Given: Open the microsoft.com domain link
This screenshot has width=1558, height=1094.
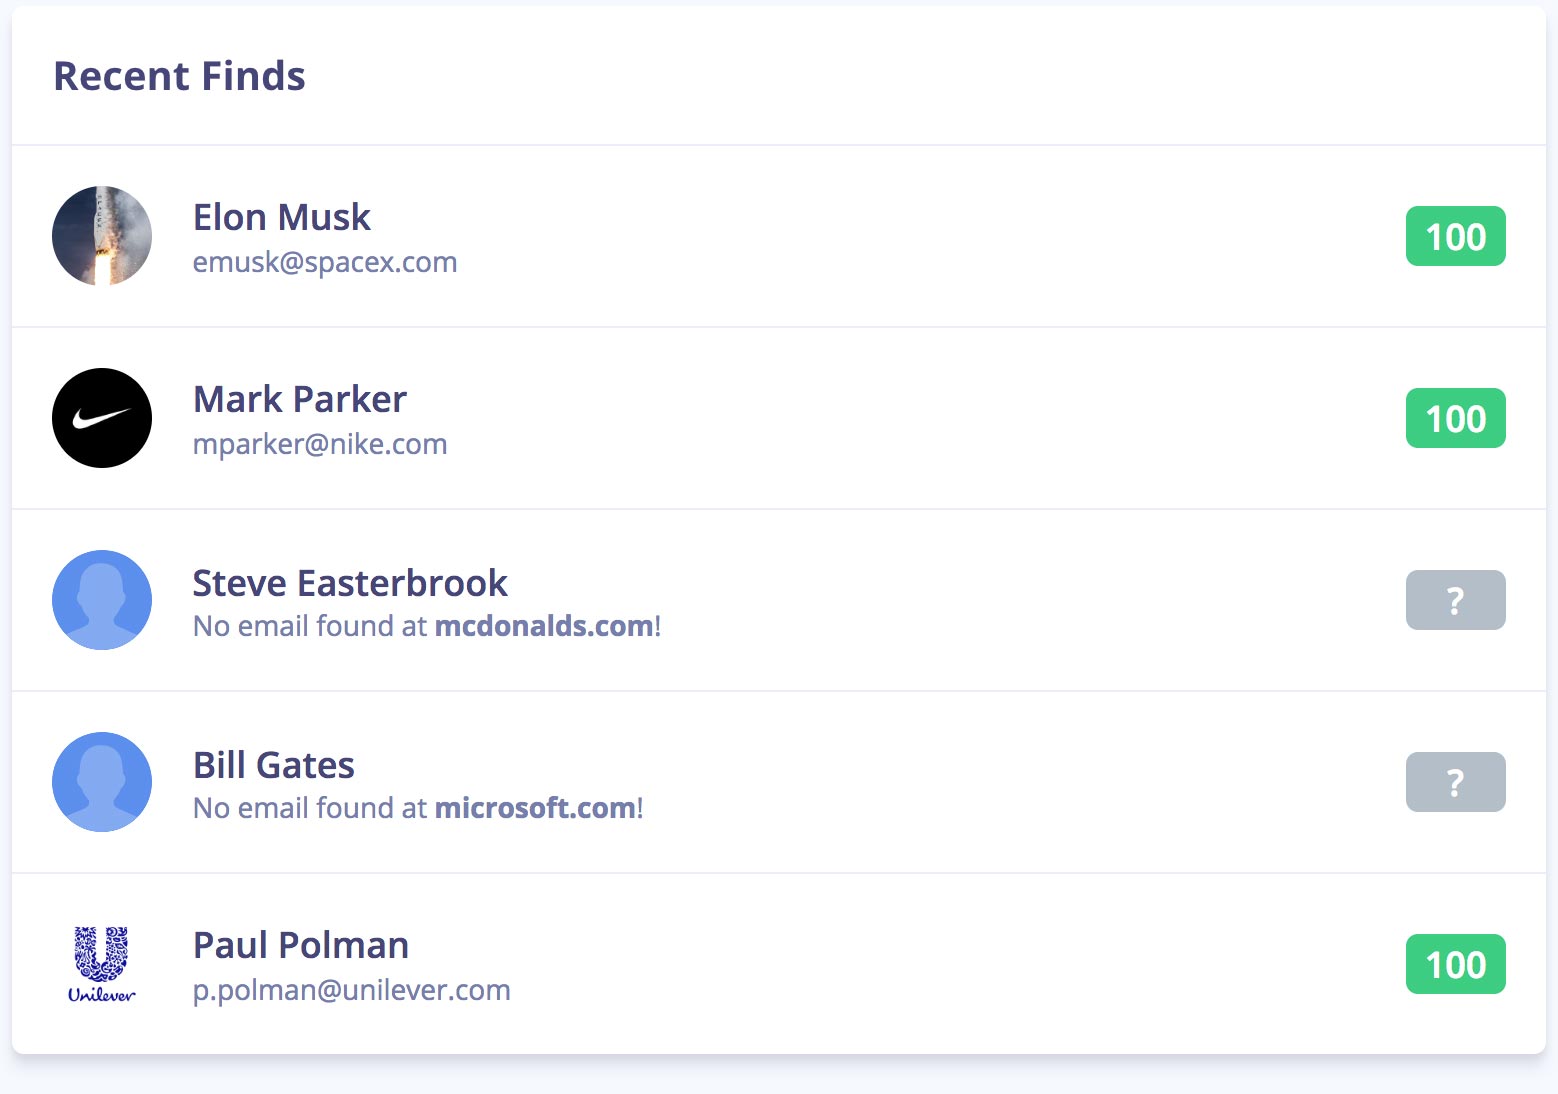Looking at the screenshot, I should pyautogui.click(x=535, y=808).
